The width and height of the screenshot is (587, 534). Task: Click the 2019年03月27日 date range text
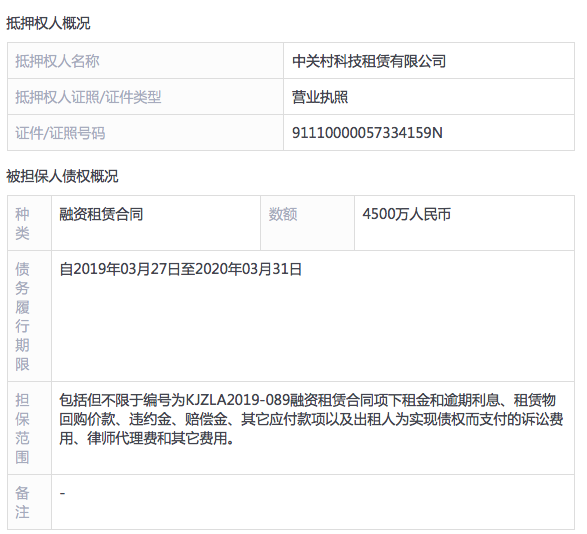coord(180,269)
